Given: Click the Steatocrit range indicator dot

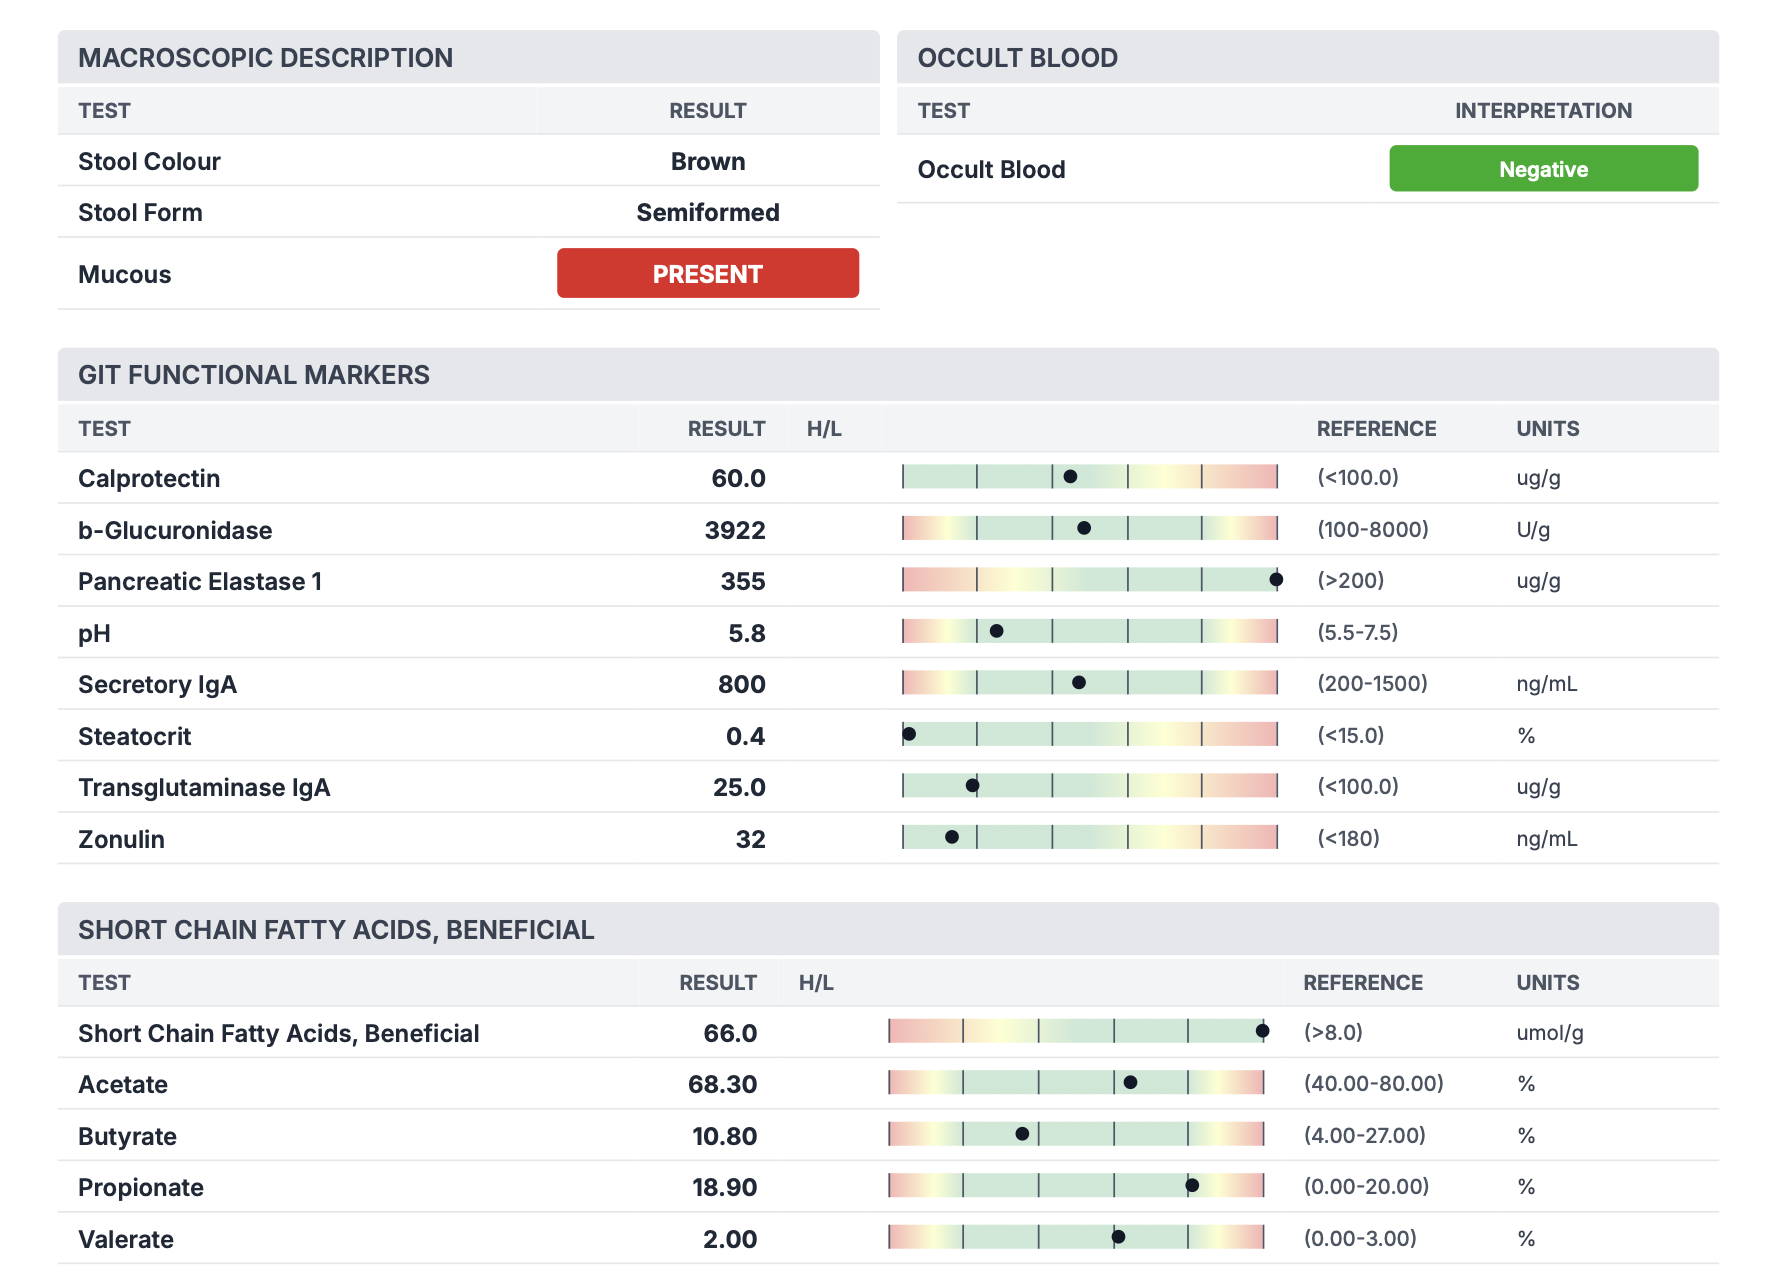Looking at the screenshot, I should 909,735.
